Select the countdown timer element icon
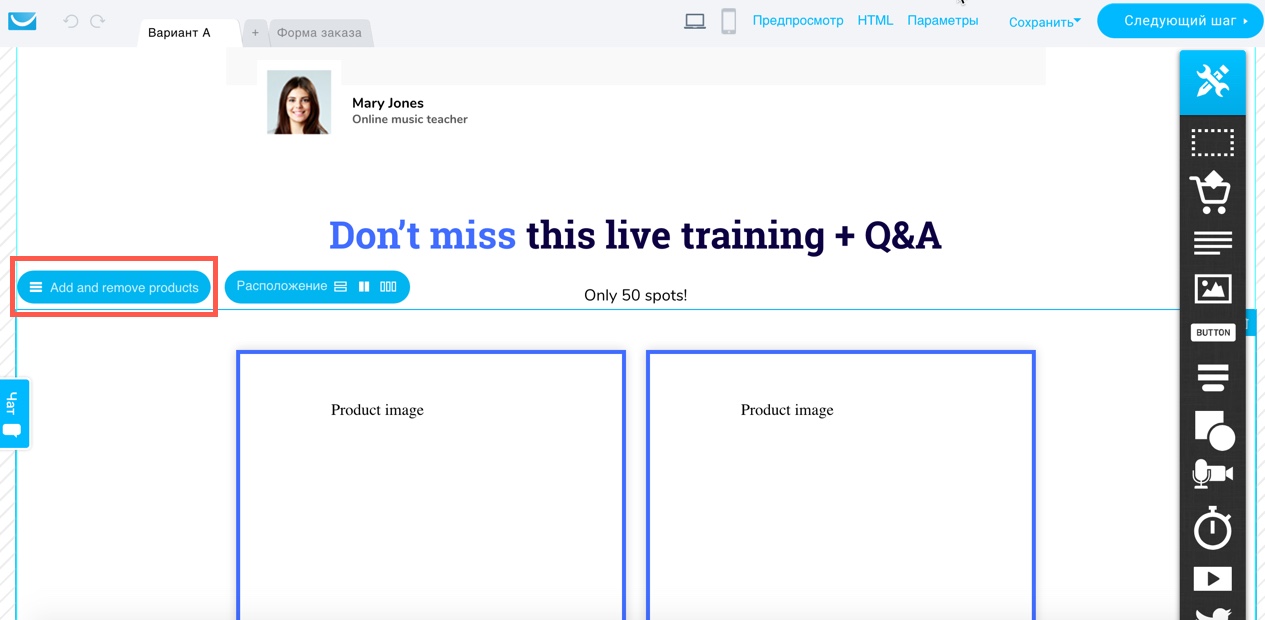This screenshot has width=1265, height=620. 1212,527
